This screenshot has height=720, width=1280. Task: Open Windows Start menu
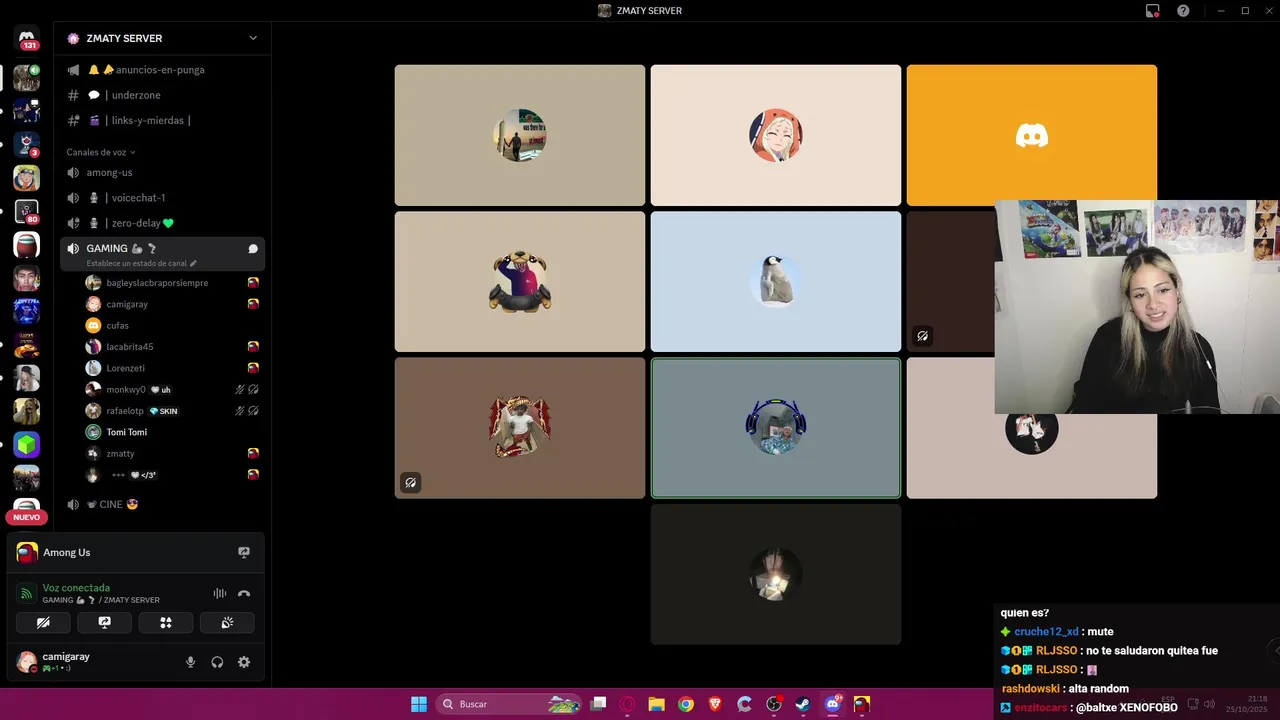coord(419,704)
